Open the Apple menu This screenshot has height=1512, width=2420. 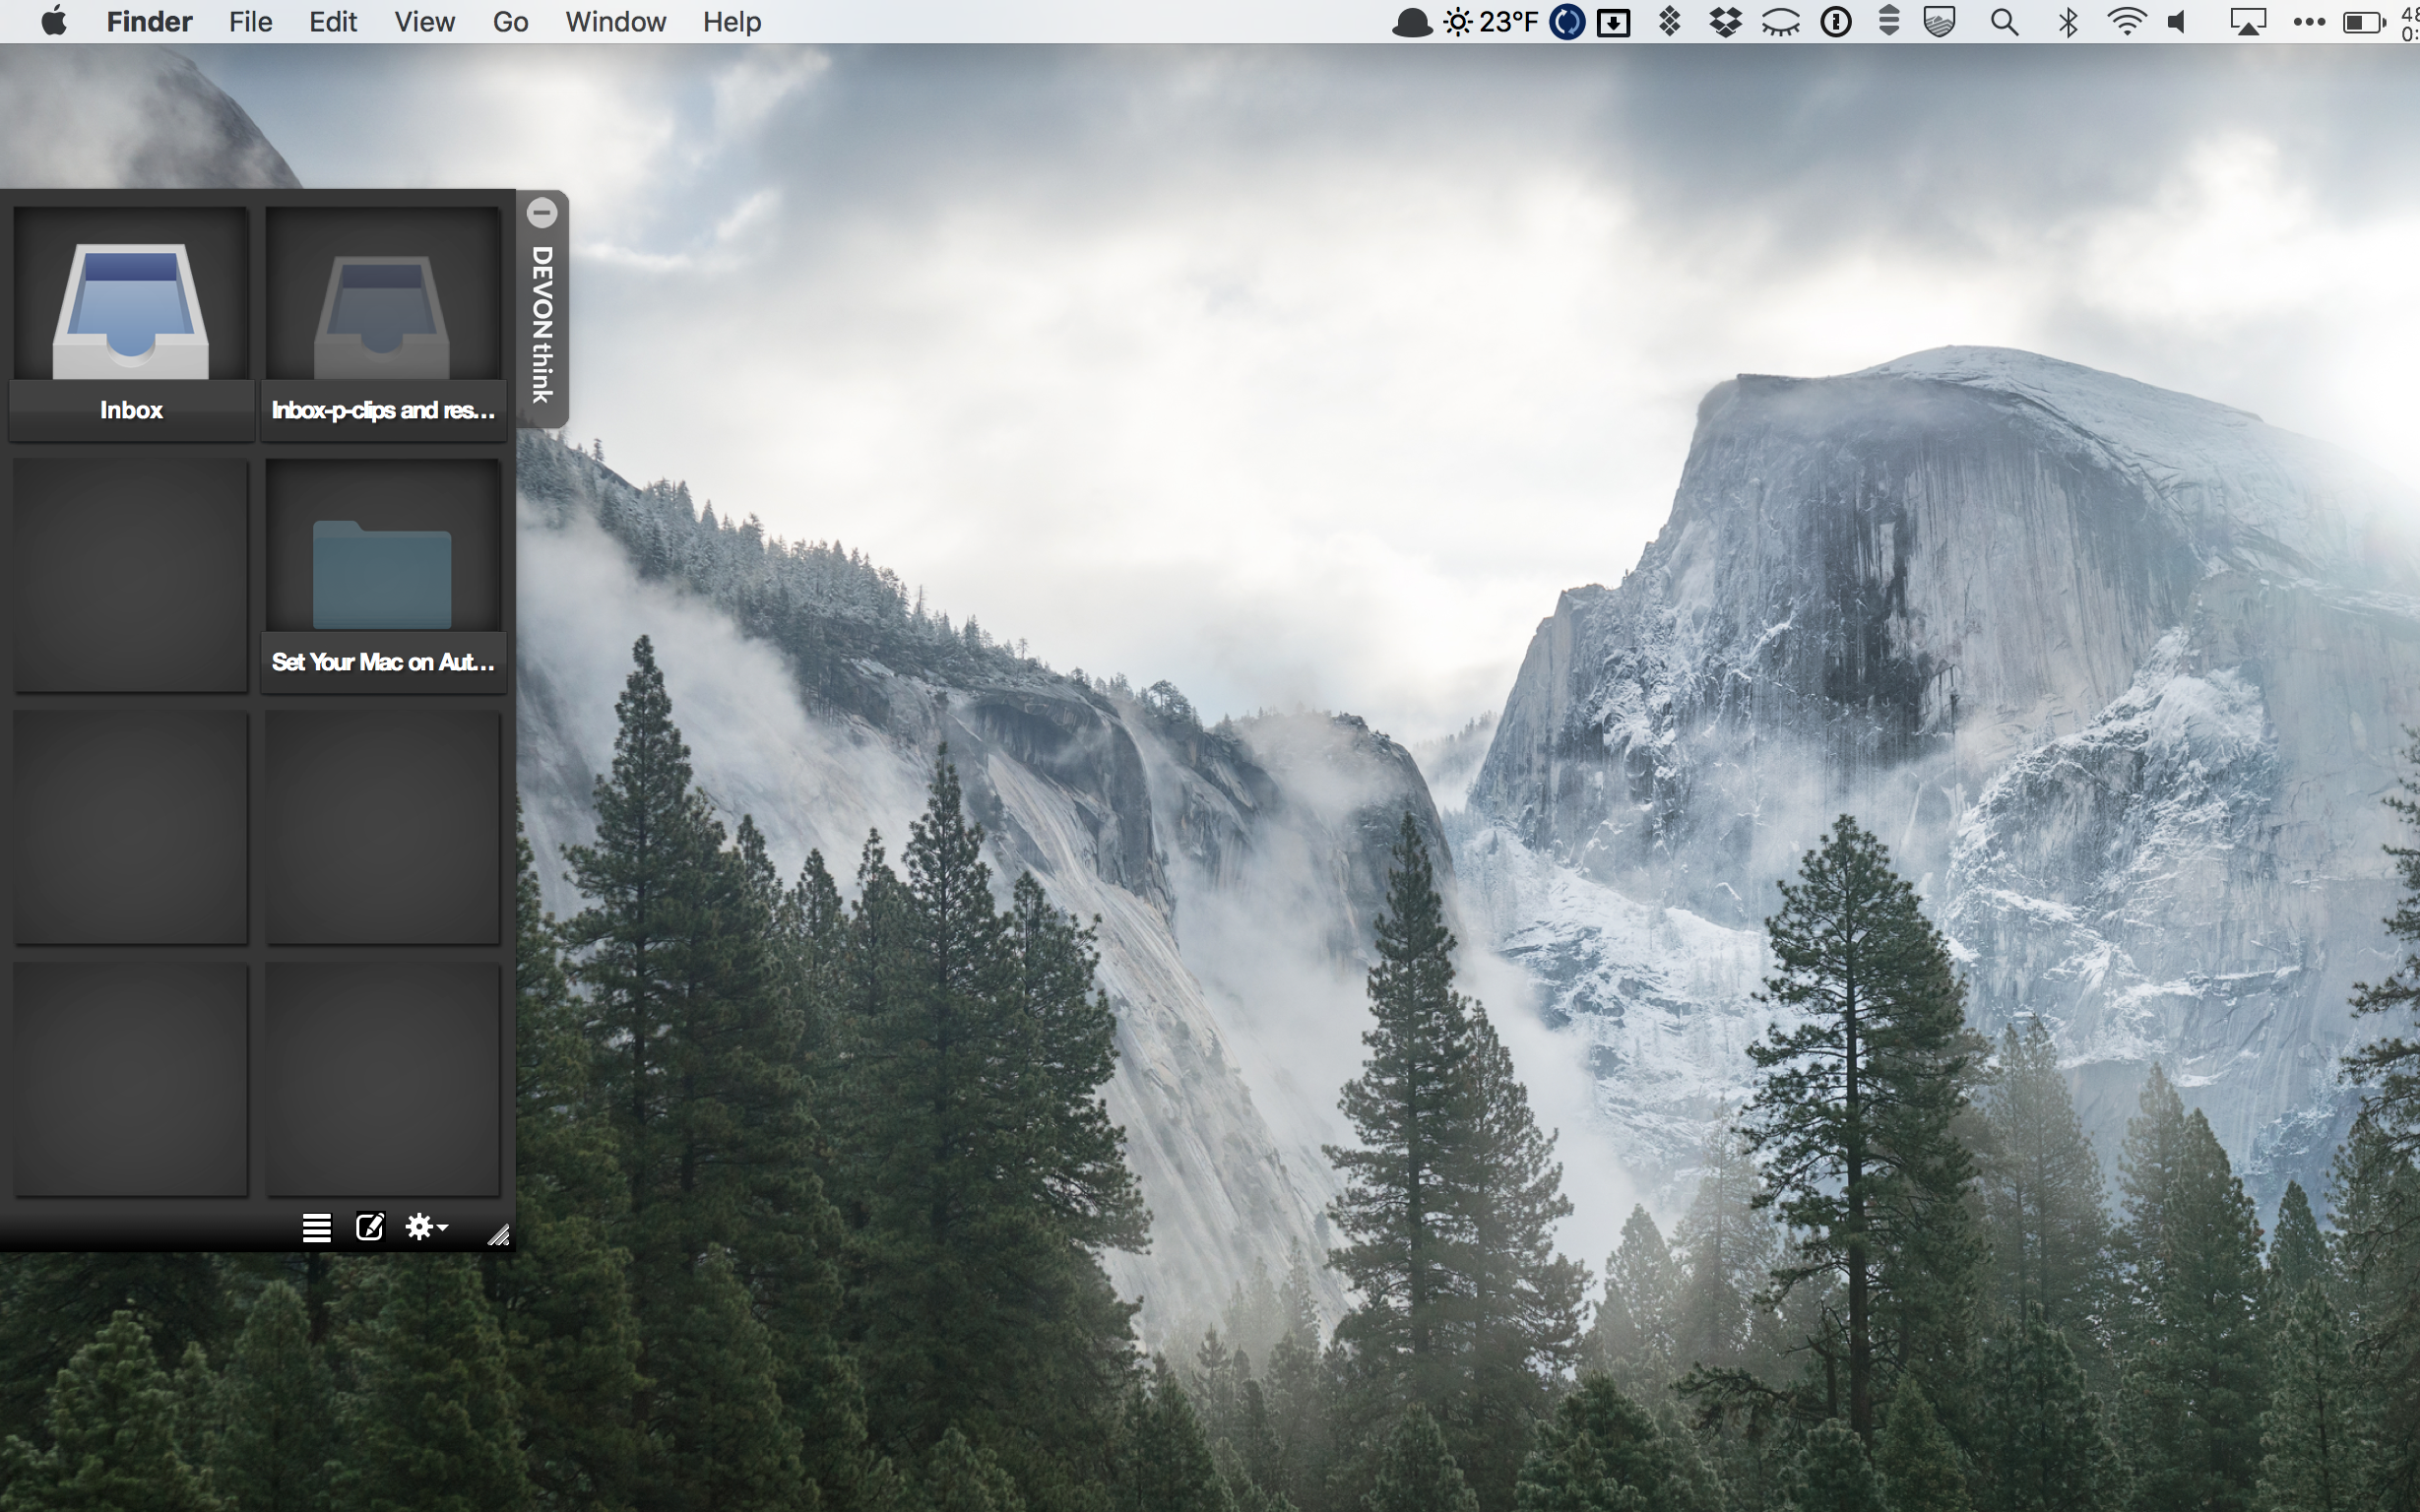tap(54, 22)
